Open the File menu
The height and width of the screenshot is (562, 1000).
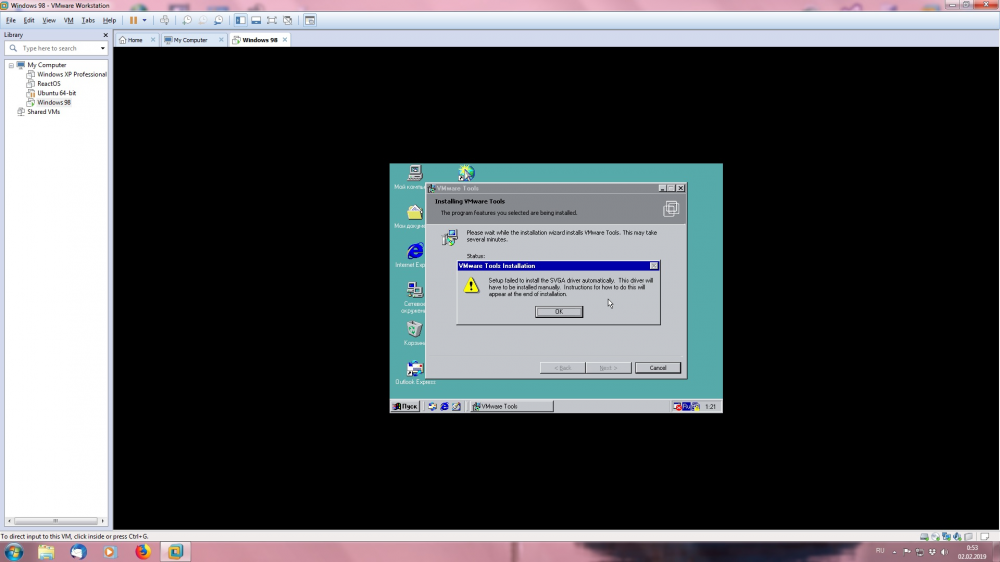coord(11,20)
